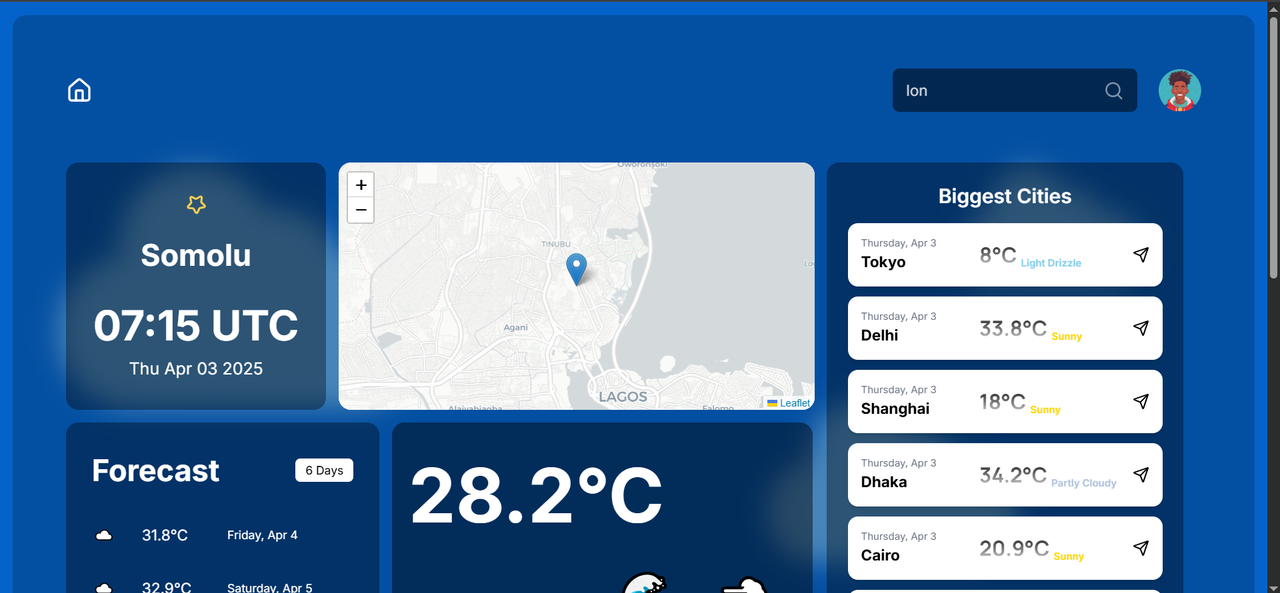
Task: Click the 6 Days forecast button
Action: tap(324, 470)
